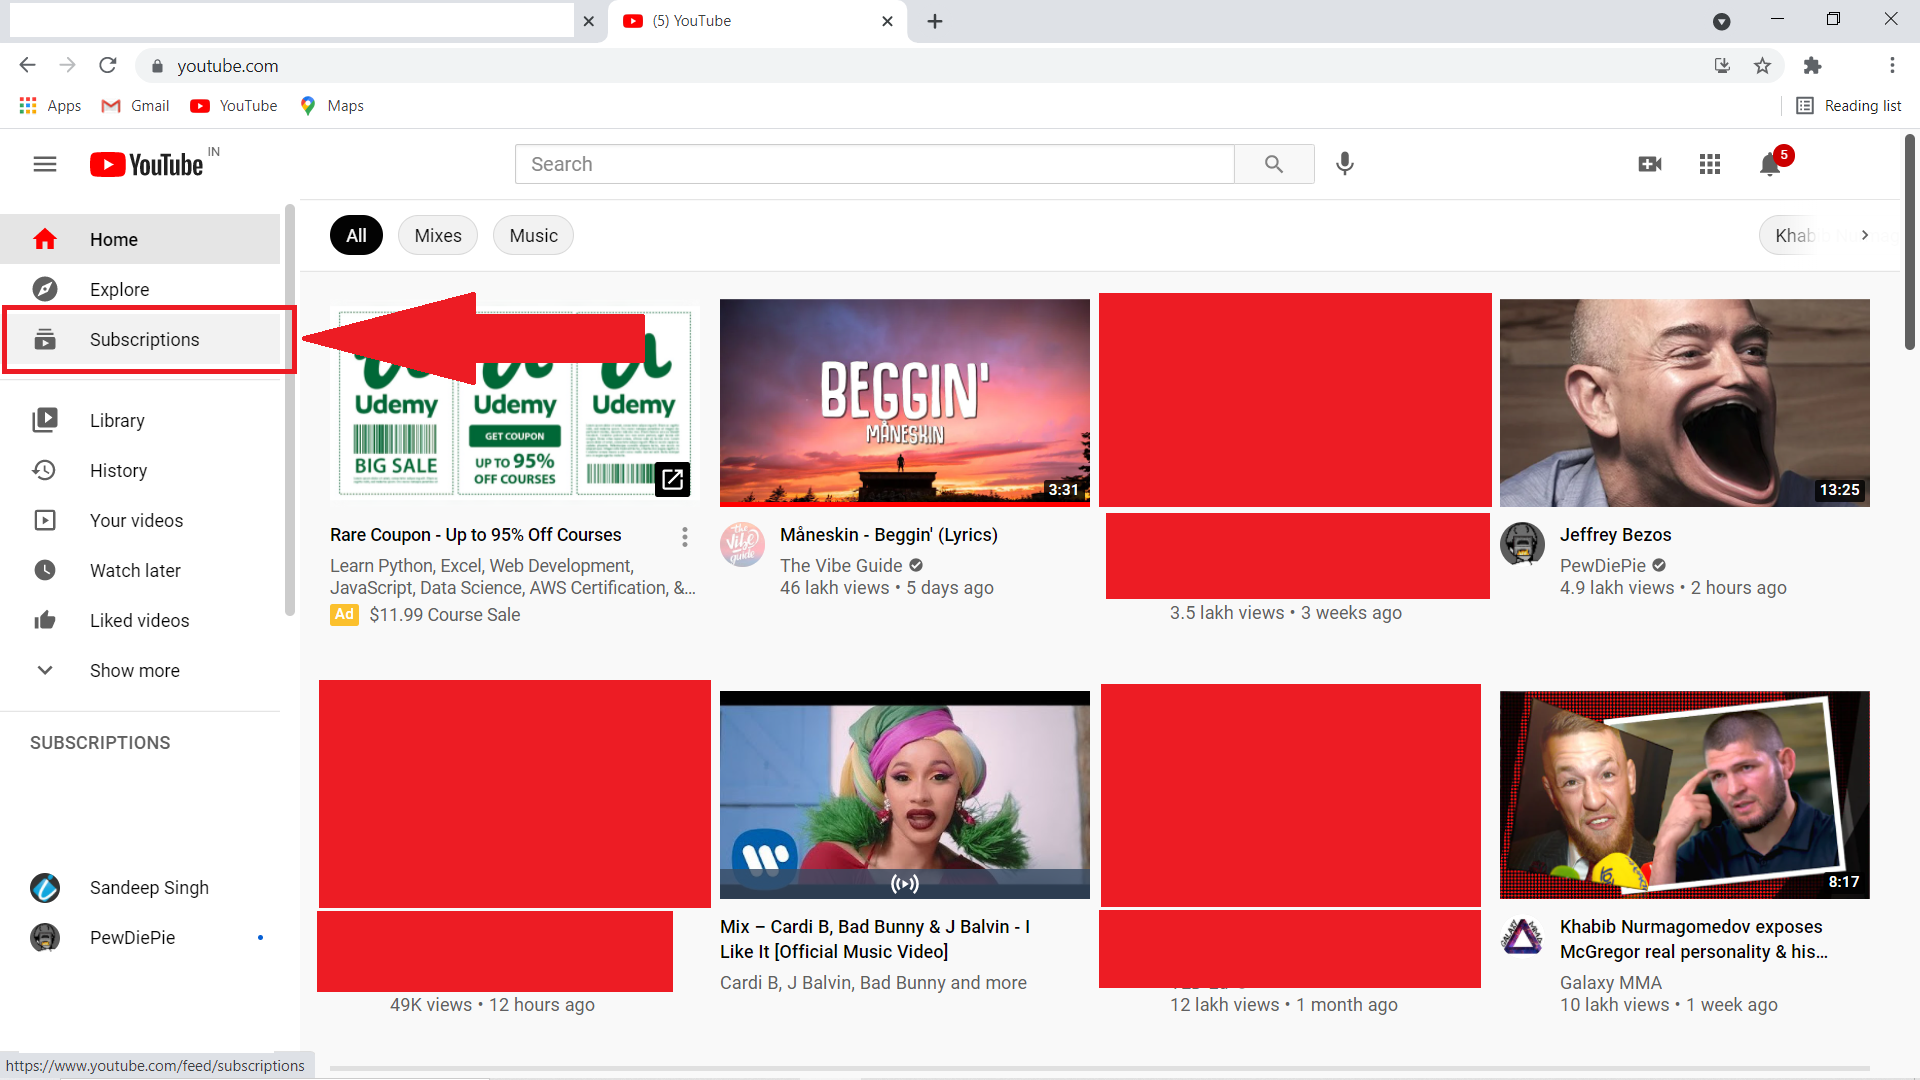Open The Vibe Guide channel avatar
Image resolution: width=1920 pixels, height=1080 pixels.
[742, 544]
